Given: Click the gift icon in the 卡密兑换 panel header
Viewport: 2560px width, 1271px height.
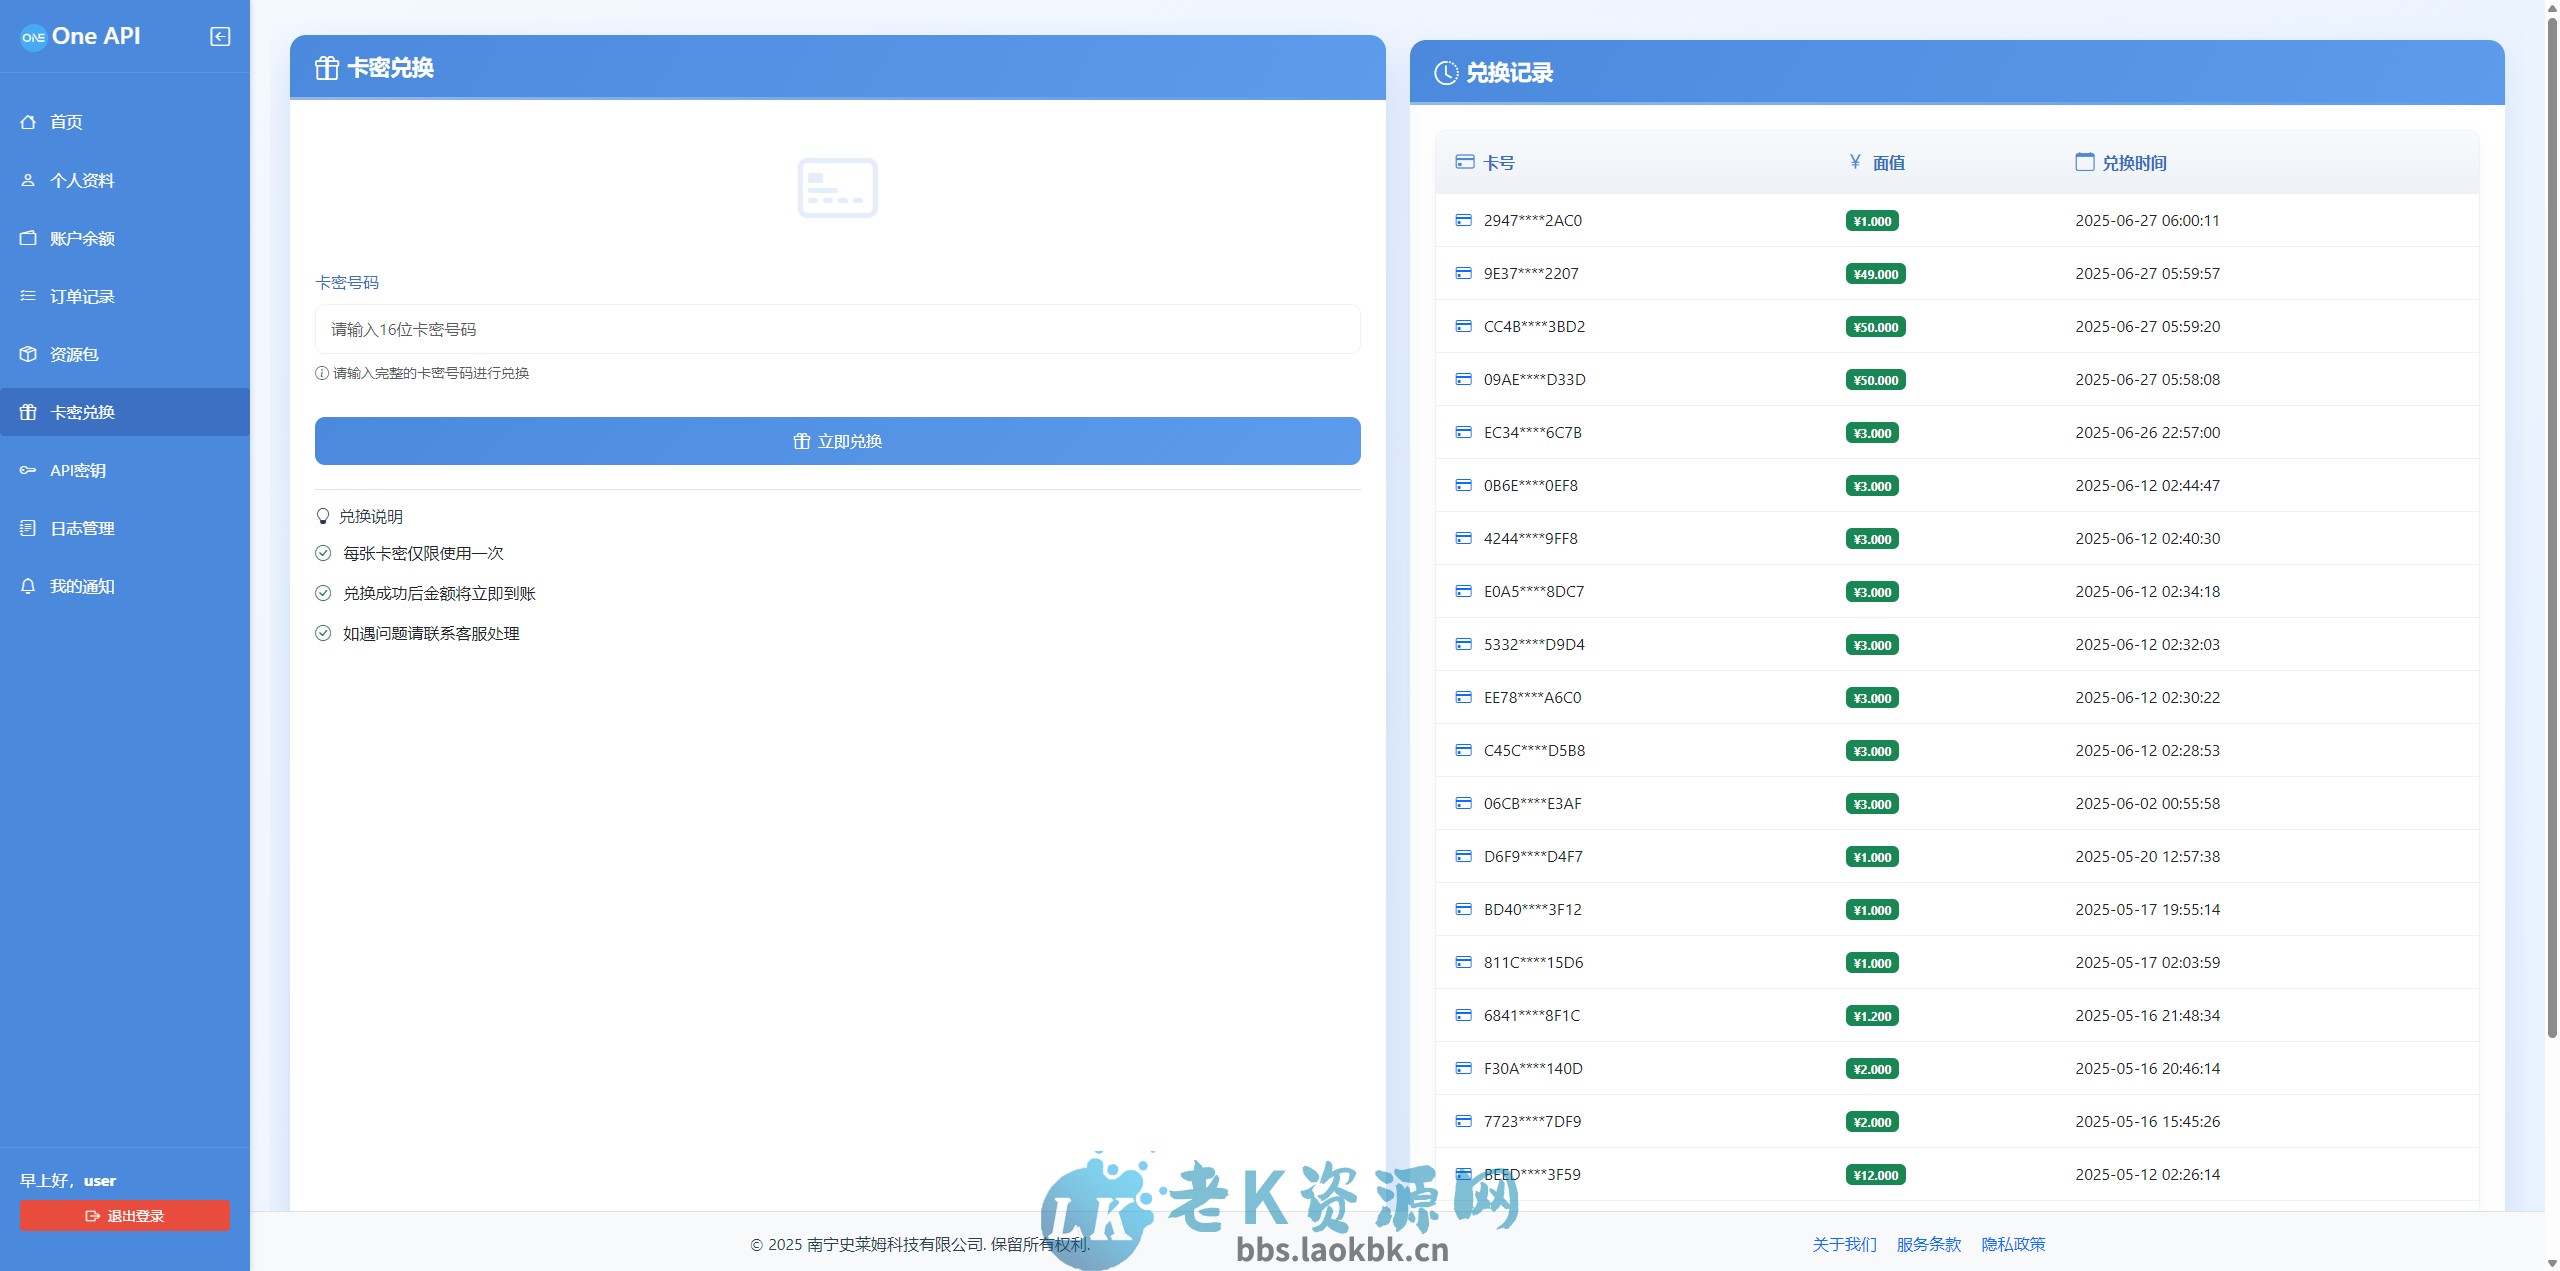Looking at the screenshot, I should [x=326, y=68].
